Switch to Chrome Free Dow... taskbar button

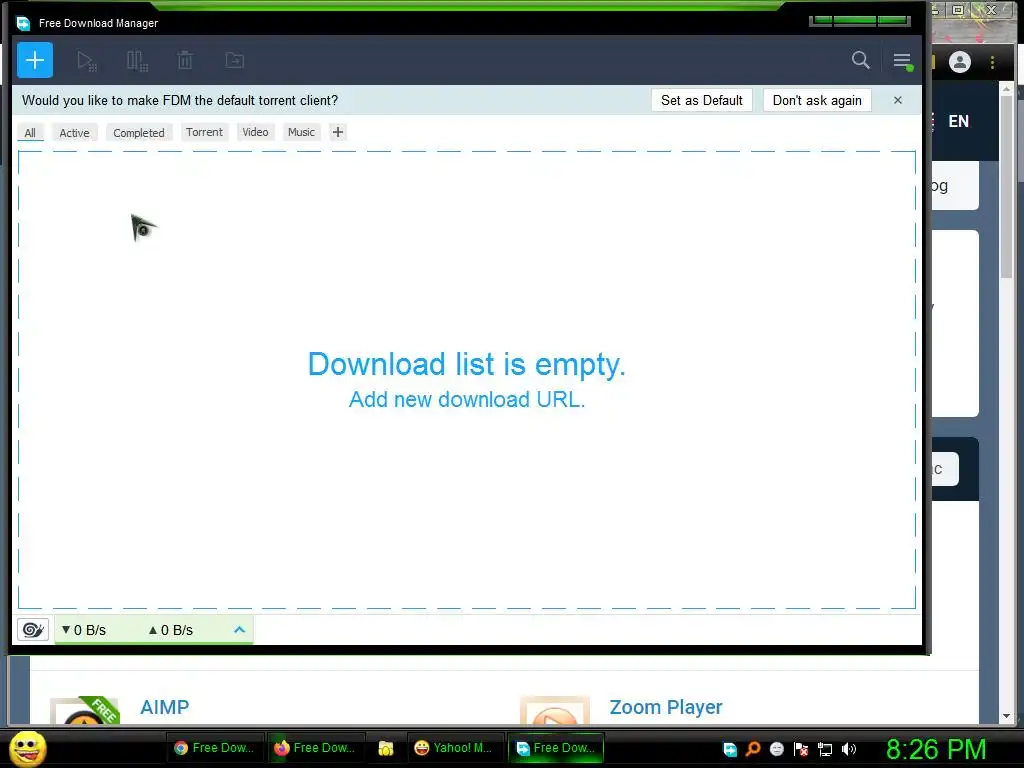click(x=215, y=748)
